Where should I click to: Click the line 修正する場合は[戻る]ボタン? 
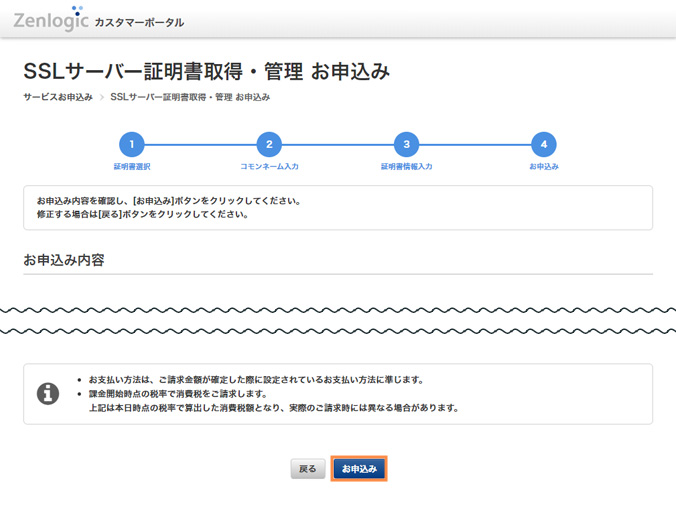coord(142,214)
